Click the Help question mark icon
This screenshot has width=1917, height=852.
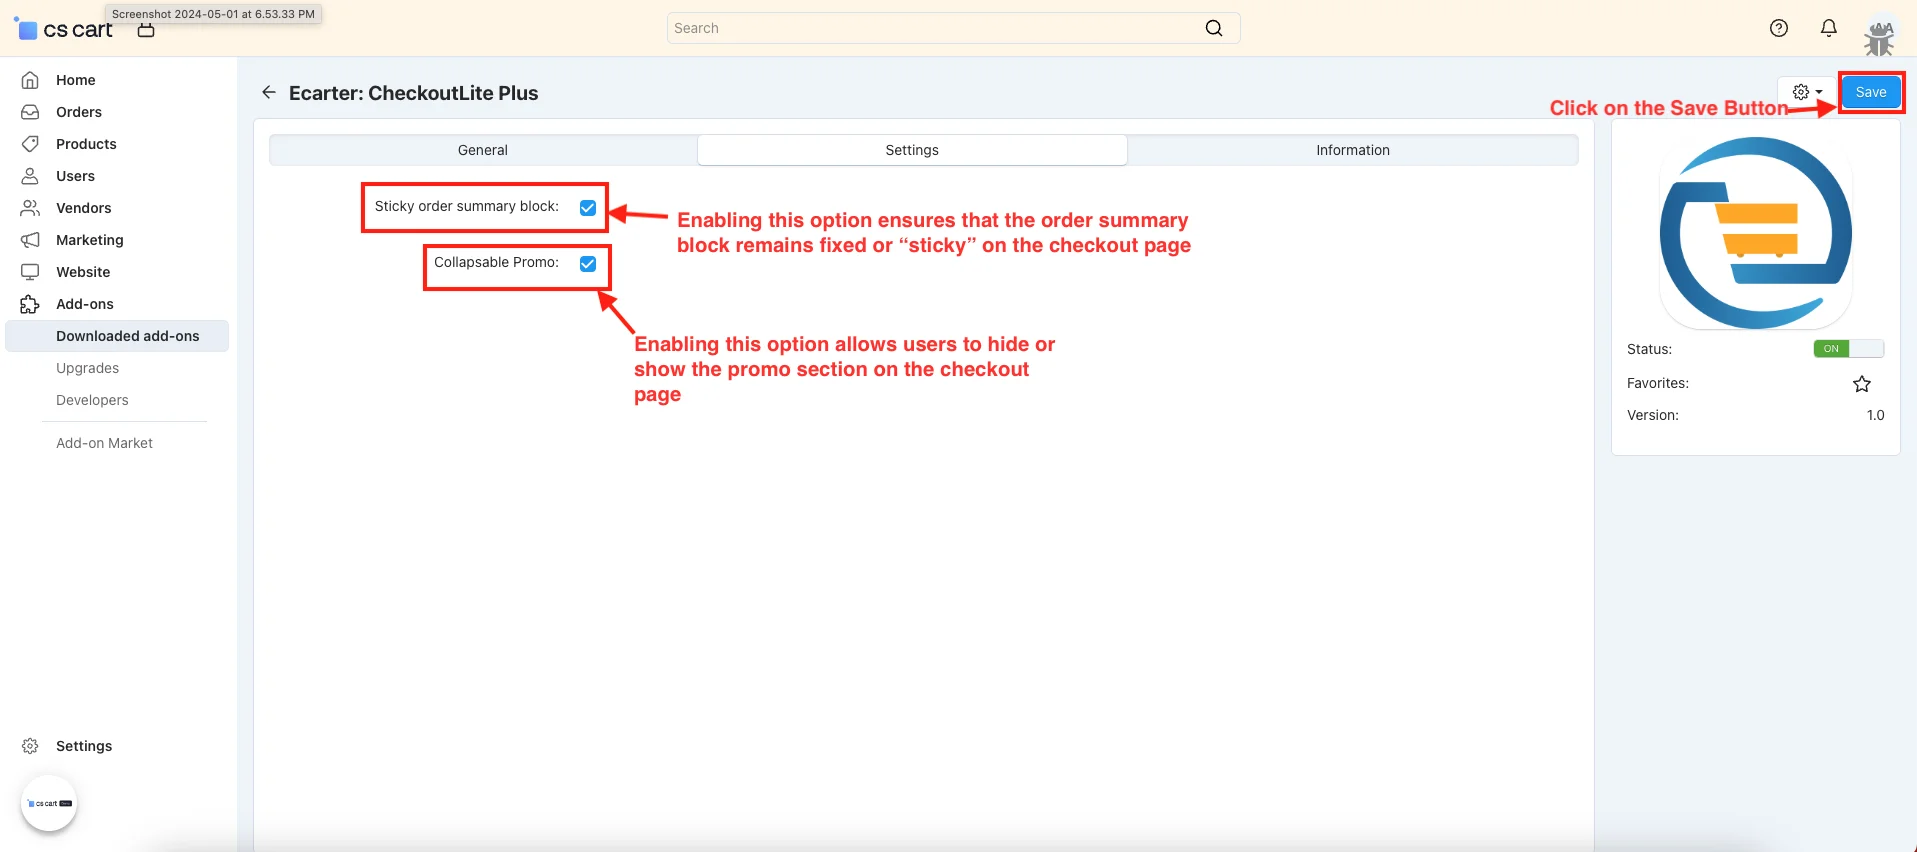tap(1778, 28)
